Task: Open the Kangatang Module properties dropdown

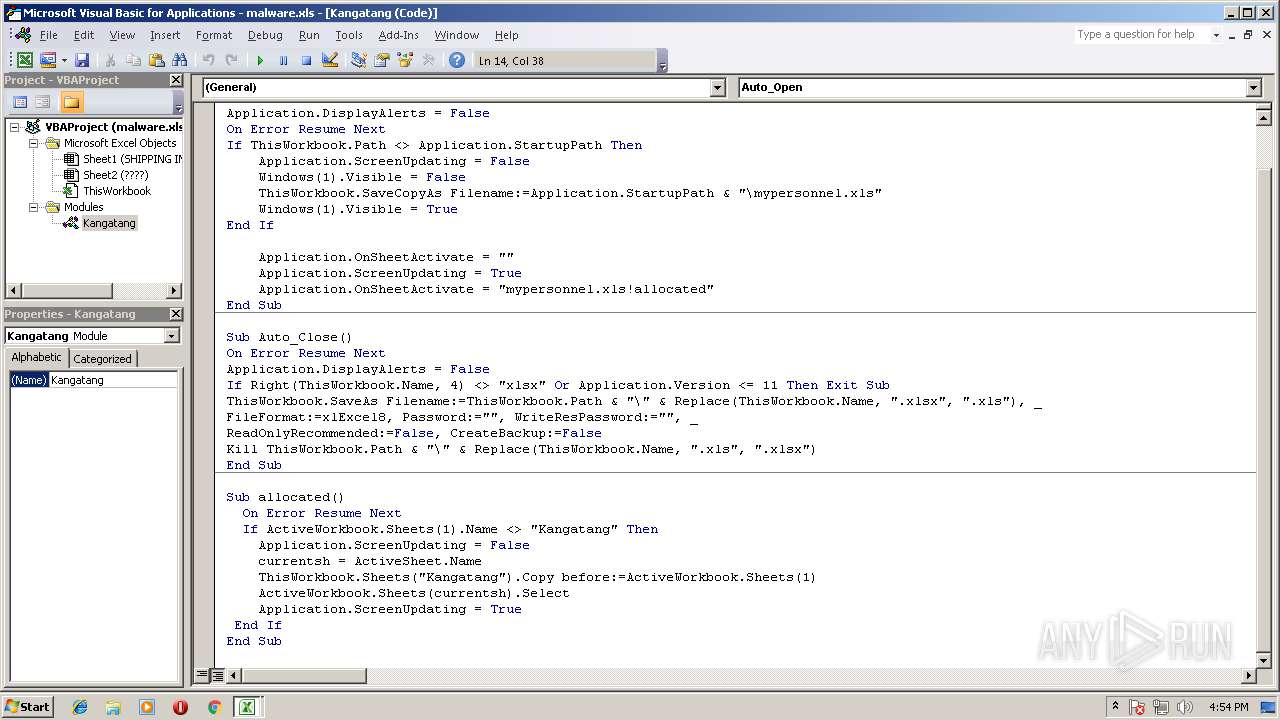Action: tap(172, 336)
